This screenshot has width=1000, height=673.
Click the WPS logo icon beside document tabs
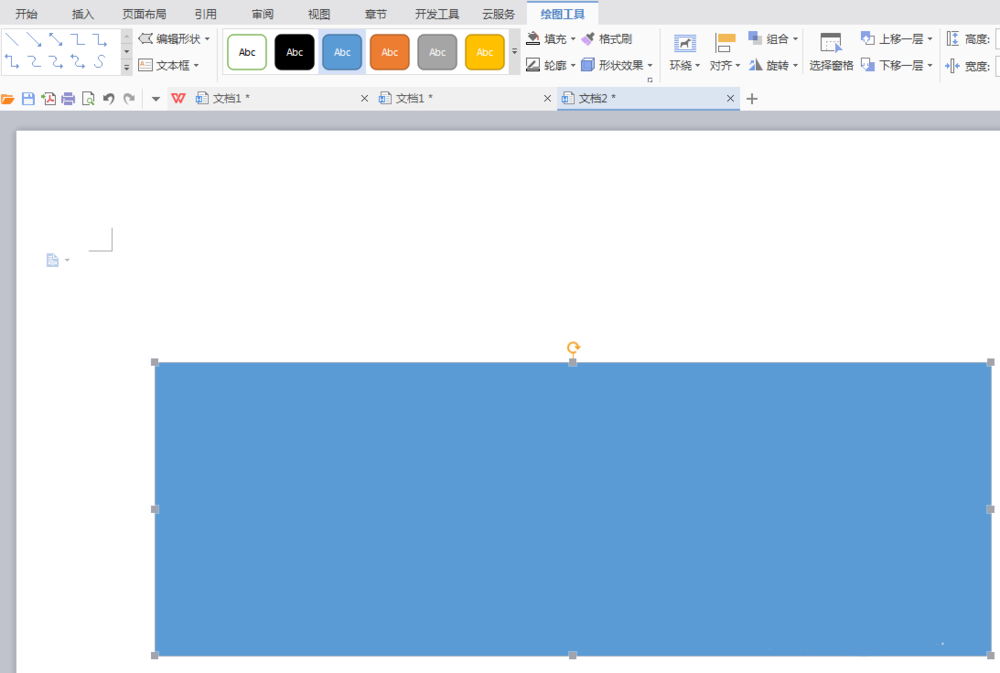pos(178,99)
